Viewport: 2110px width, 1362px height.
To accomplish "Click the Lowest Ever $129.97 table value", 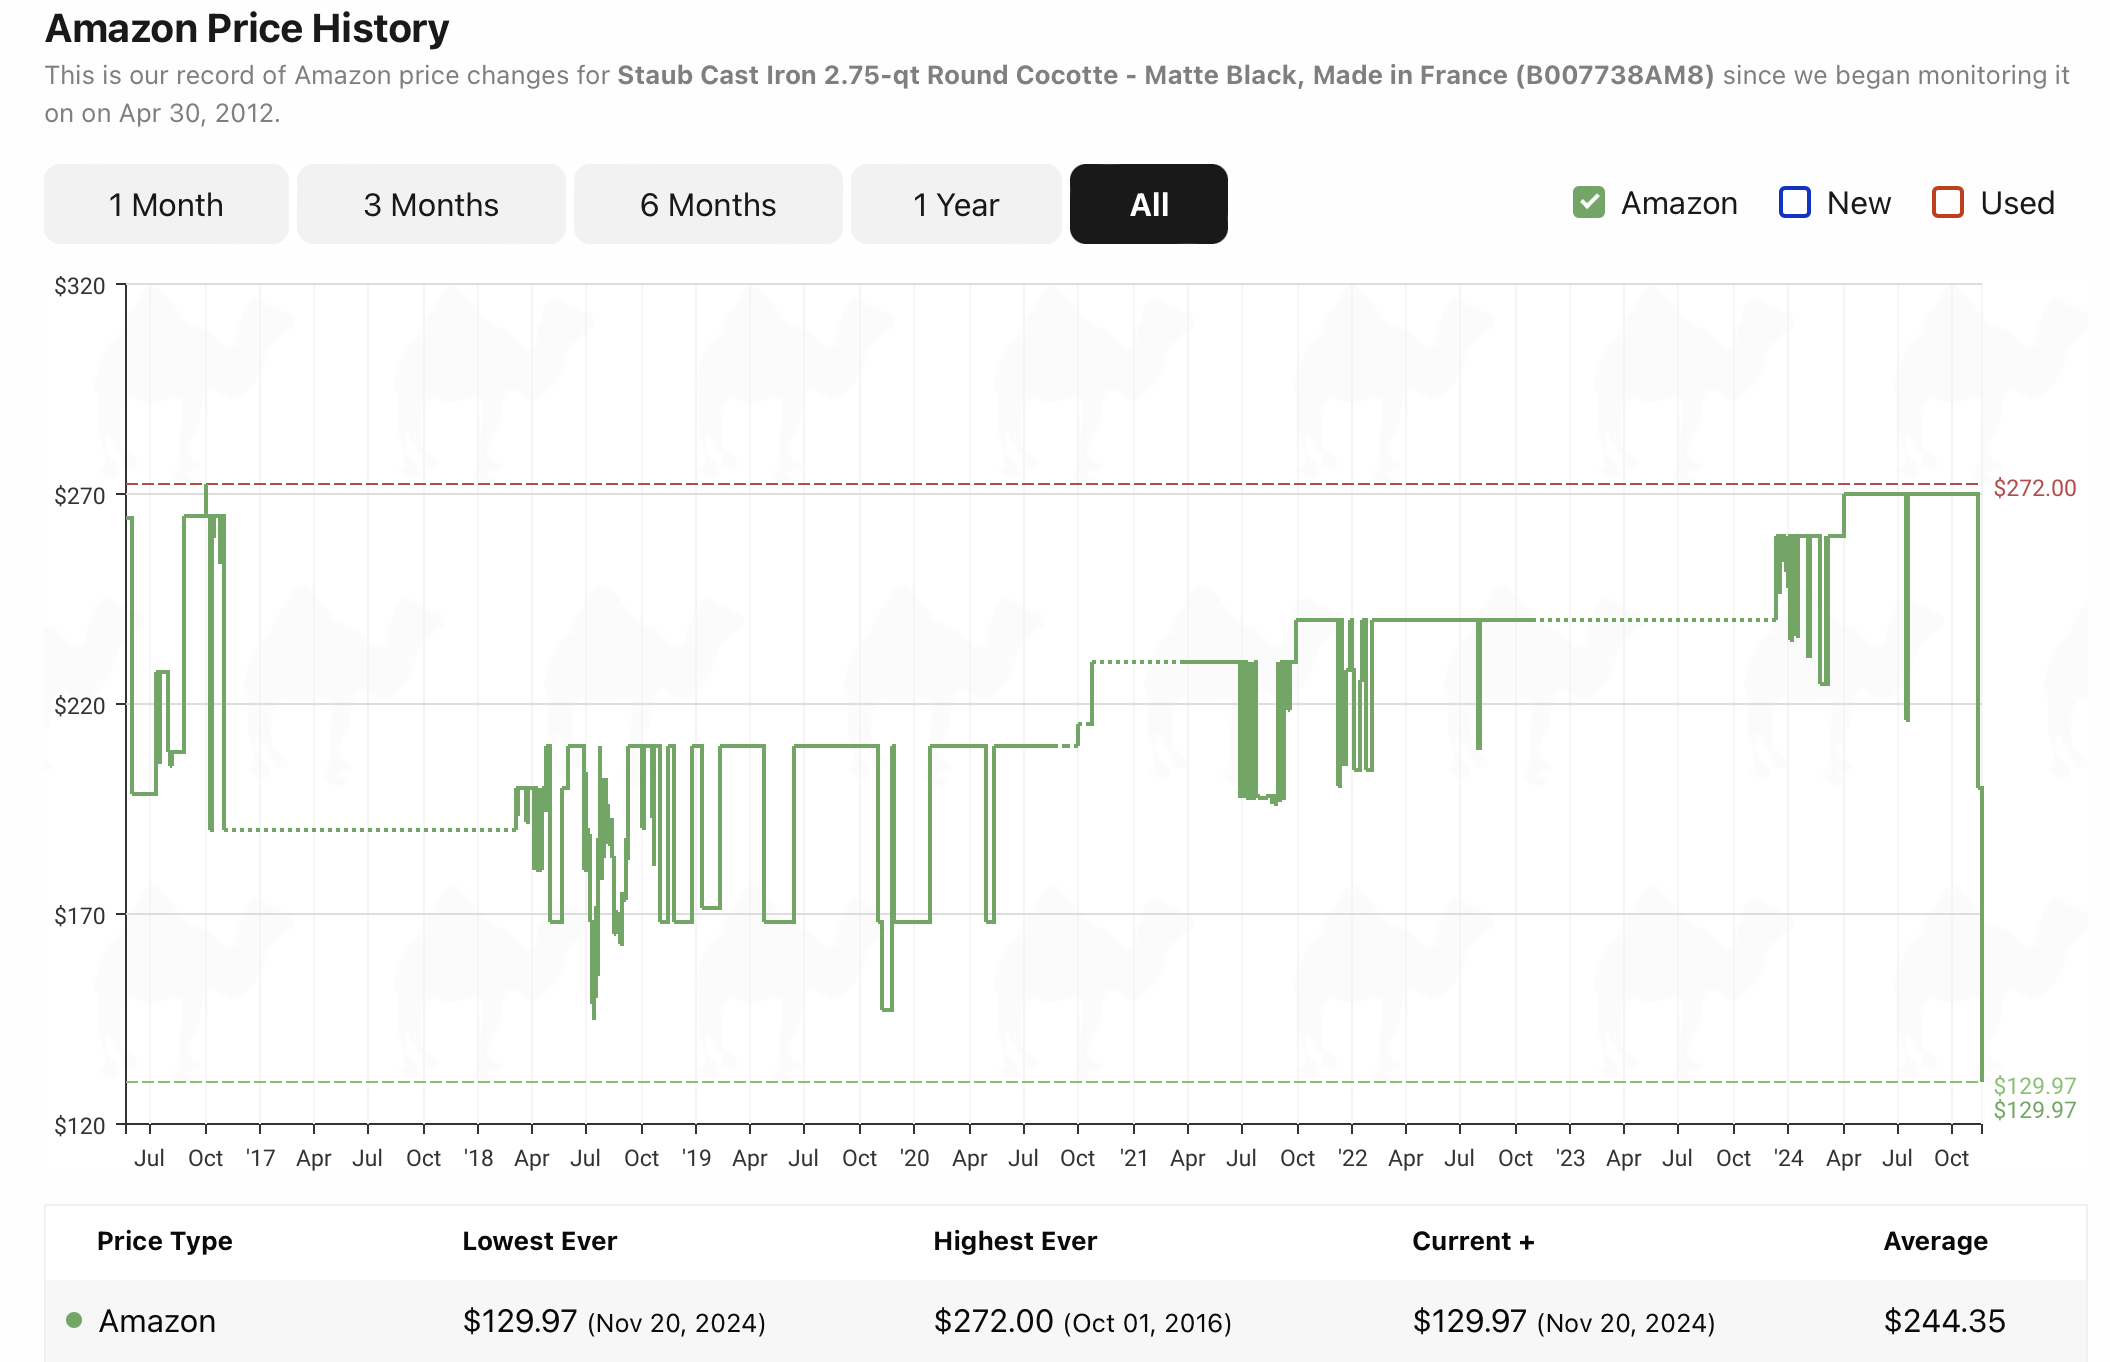I will 614,1321.
